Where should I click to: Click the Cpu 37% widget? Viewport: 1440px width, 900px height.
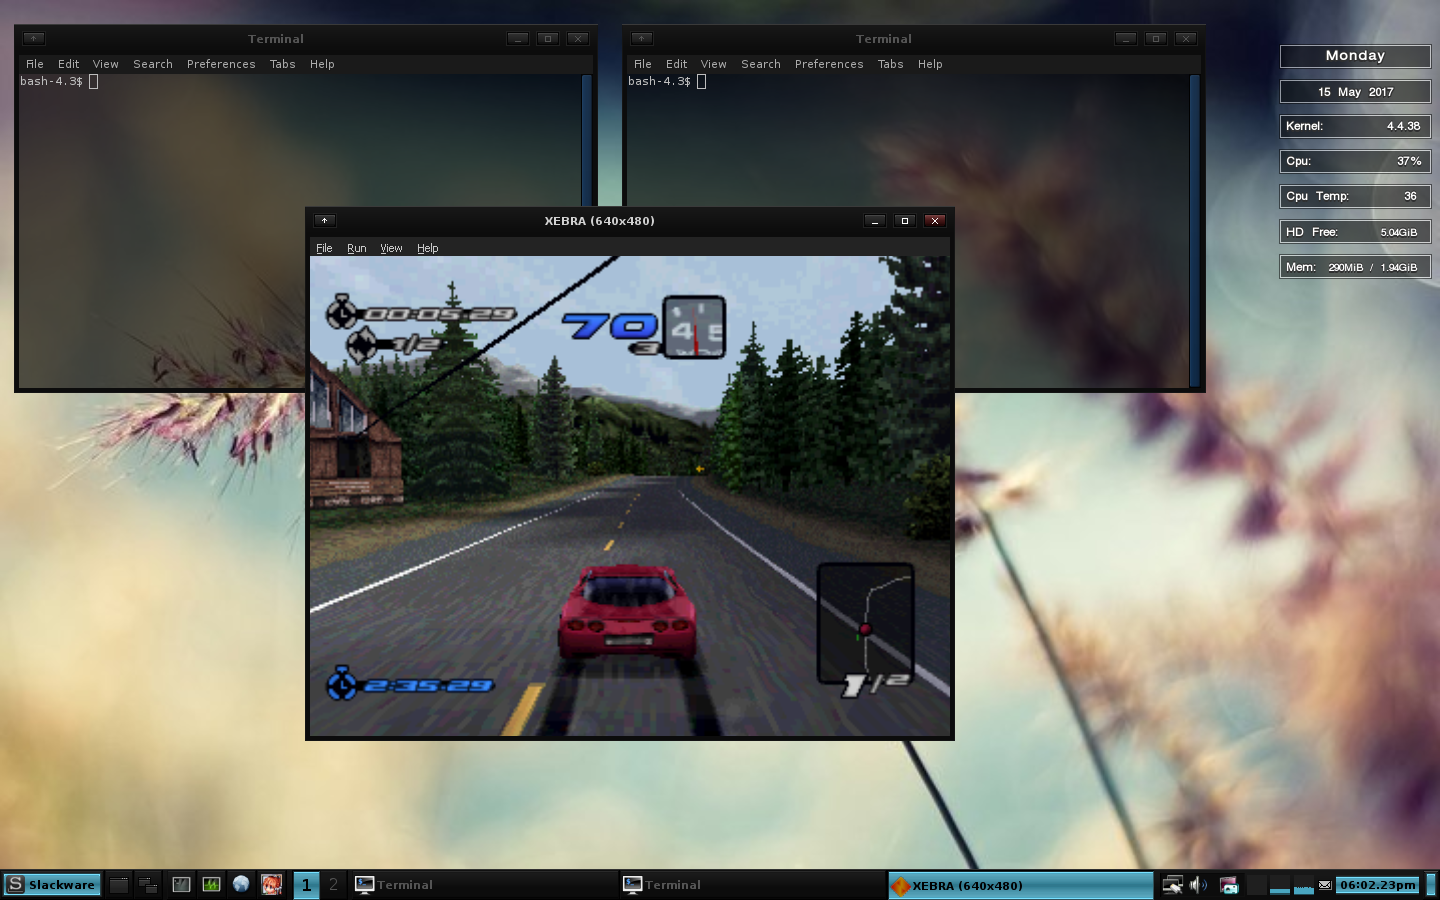[1355, 161]
